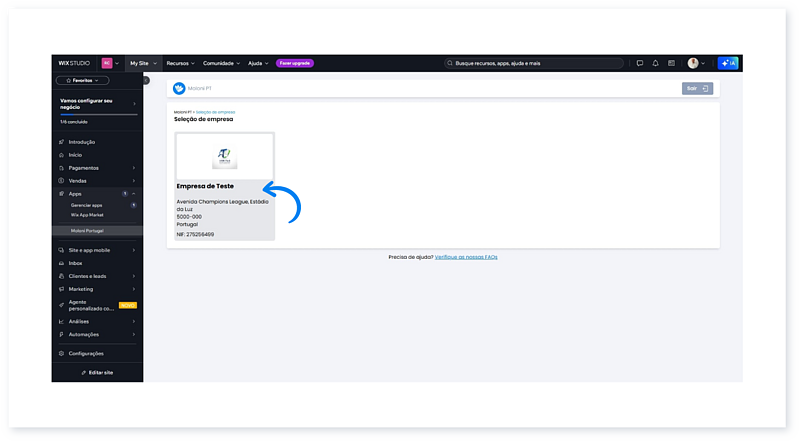The height and width of the screenshot is (442, 800).
Task: Open the Recursos menu
Action: pyautogui.click(x=180, y=63)
